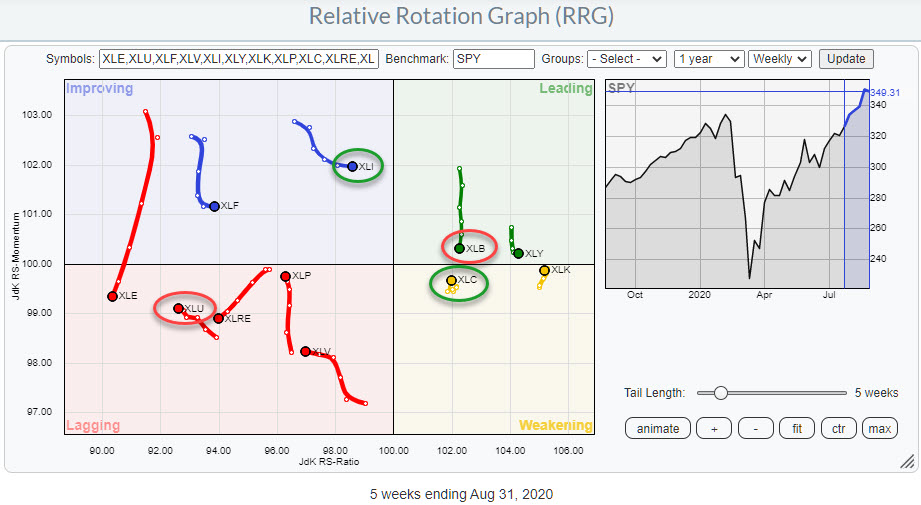
Task: Open the Groups select dropdown
Action: [626, 59]
